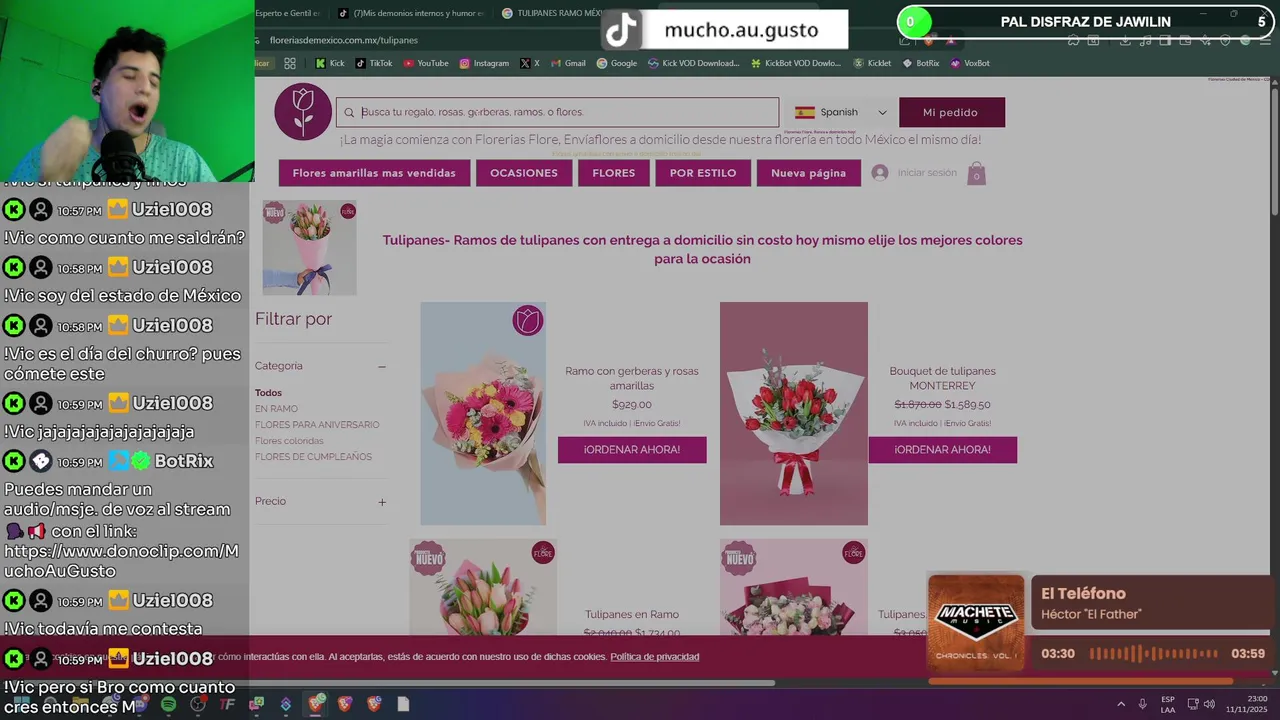
Task: Click the Florerías Flore tulip logo
Action: tap(303, 112)
